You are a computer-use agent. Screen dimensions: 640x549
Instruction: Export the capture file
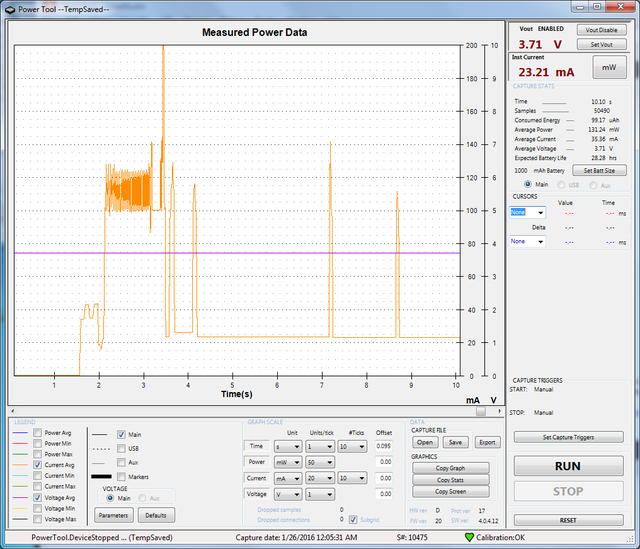coord(487,441)
